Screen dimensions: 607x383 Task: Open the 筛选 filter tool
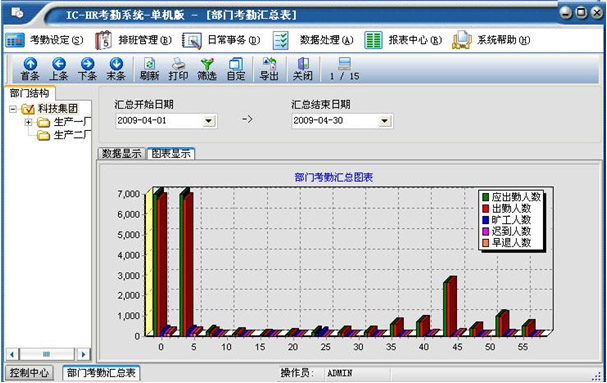pos(207,69)
